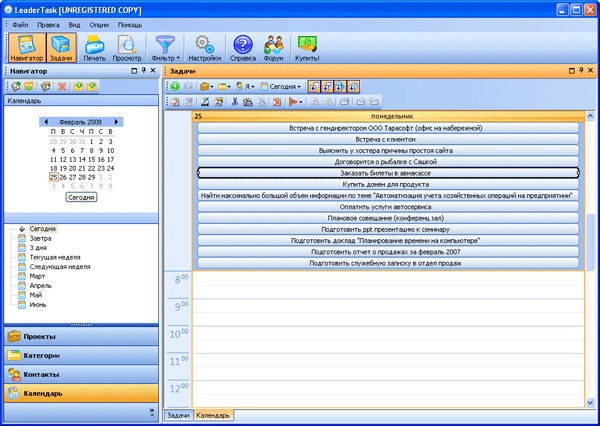The image size is (600, 426).
Task: Click the first add icon in Навигатор toolbar
Action: coord(16,87)
